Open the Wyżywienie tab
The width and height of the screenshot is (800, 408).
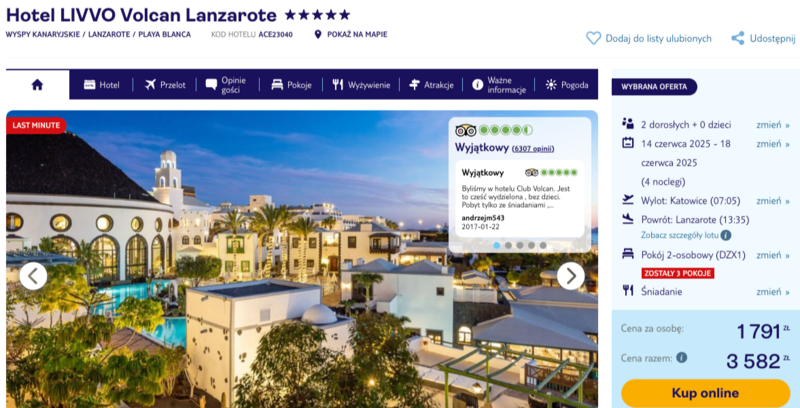tap(361, 85)
